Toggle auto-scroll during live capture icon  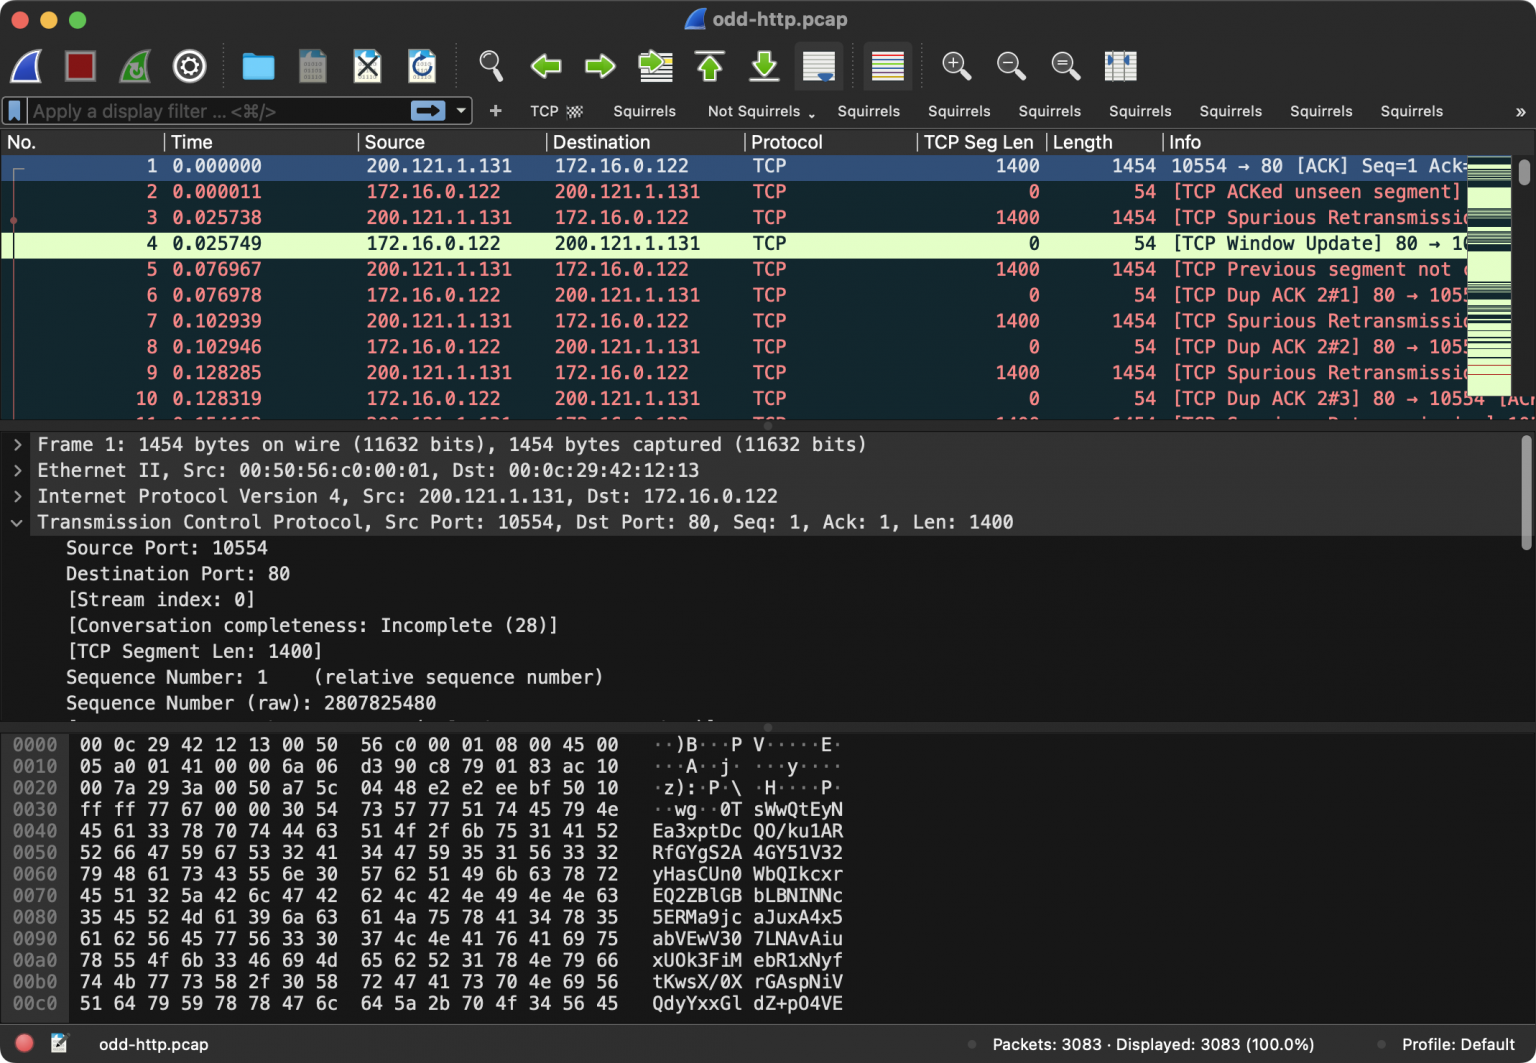[x=819, y=66]
